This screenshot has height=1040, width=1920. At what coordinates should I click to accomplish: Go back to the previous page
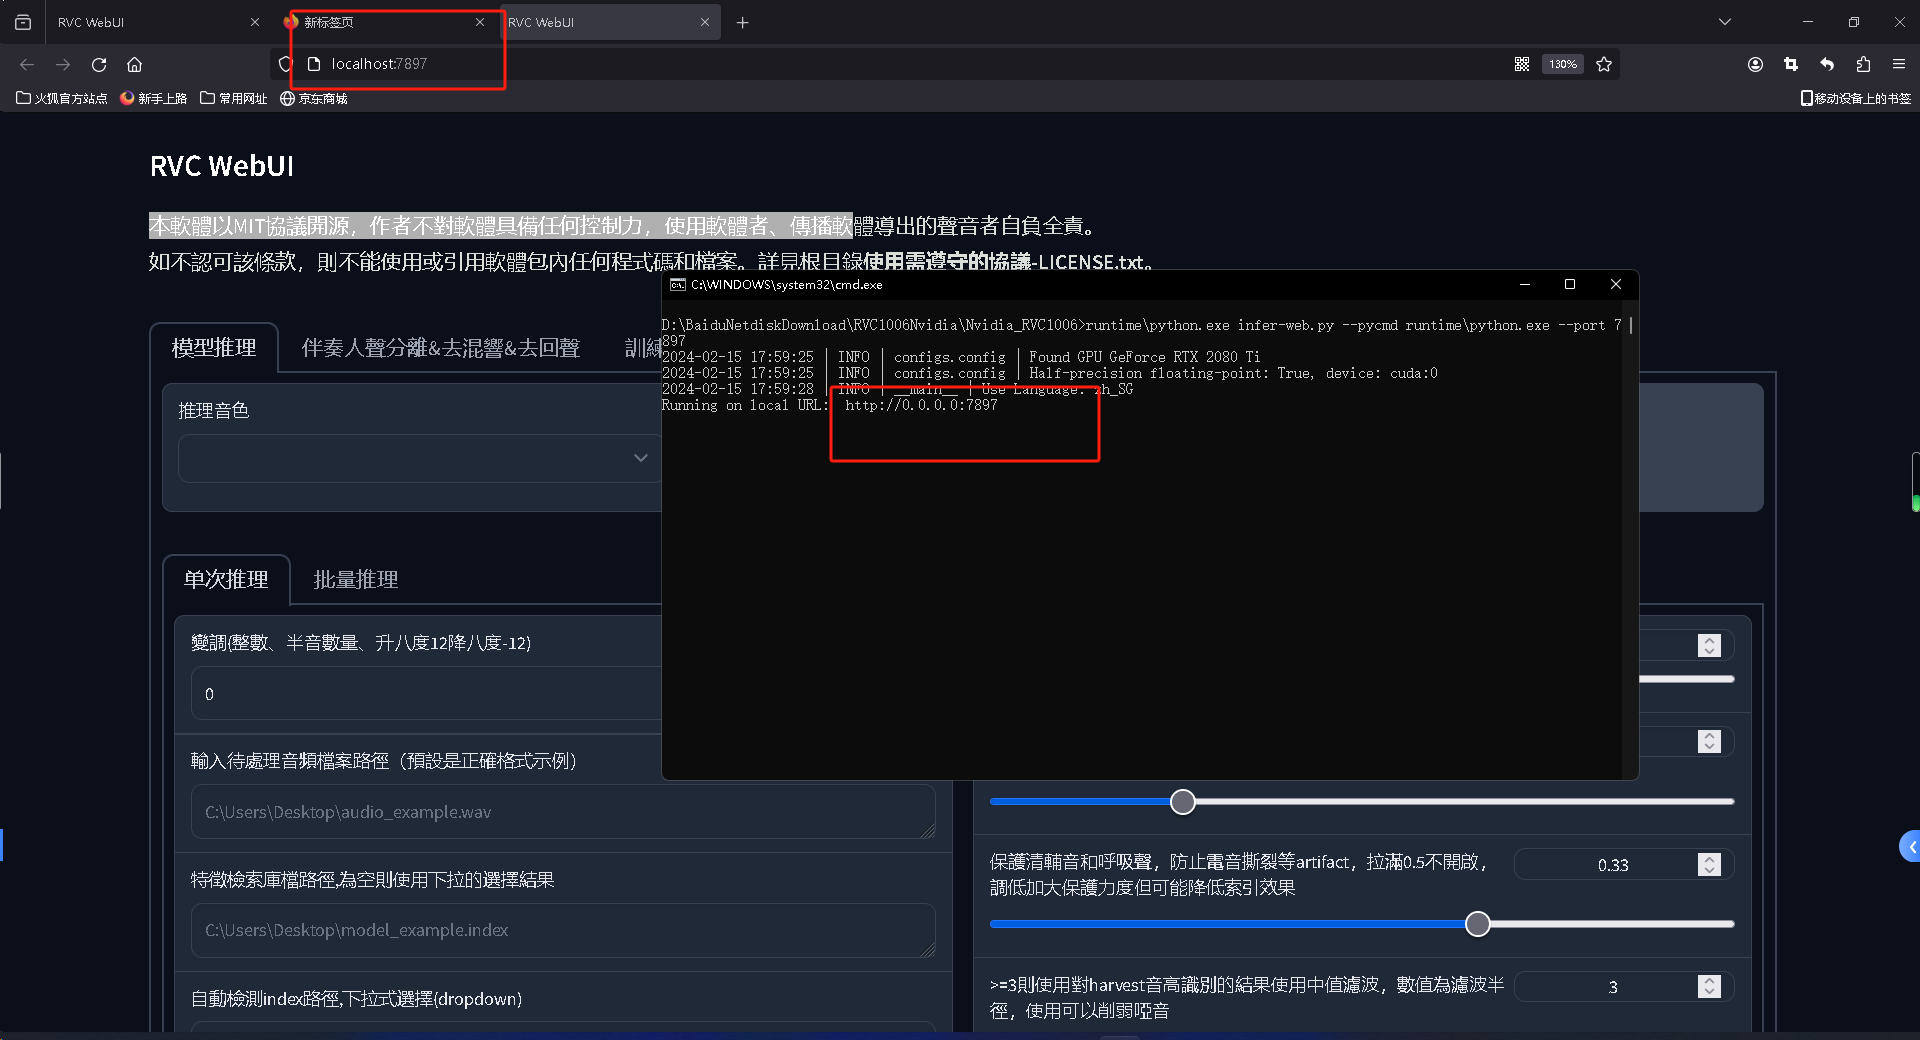[x=27, y=64]
